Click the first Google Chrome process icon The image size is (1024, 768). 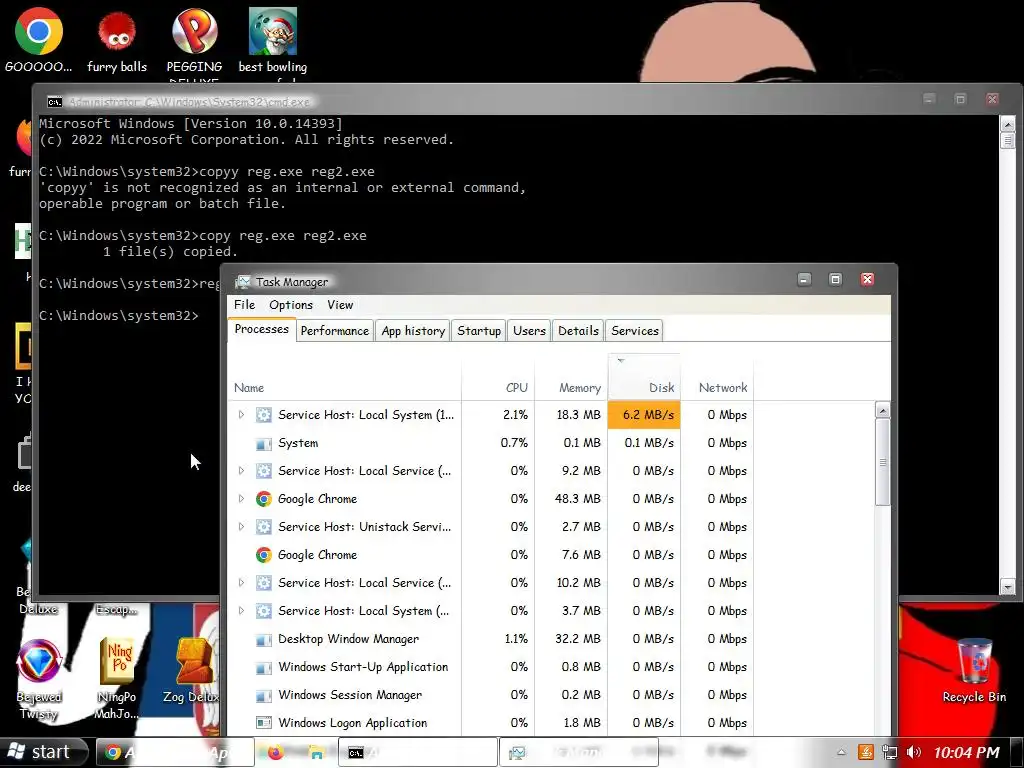[263, 499]
